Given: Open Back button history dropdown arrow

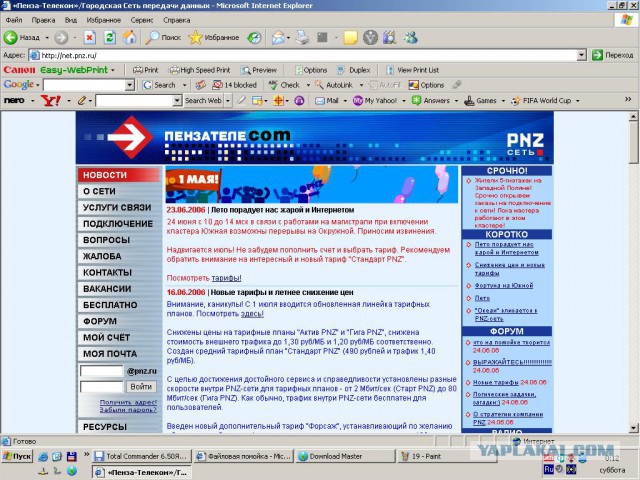Looking at the screenshot, I should tap(47, 38).
